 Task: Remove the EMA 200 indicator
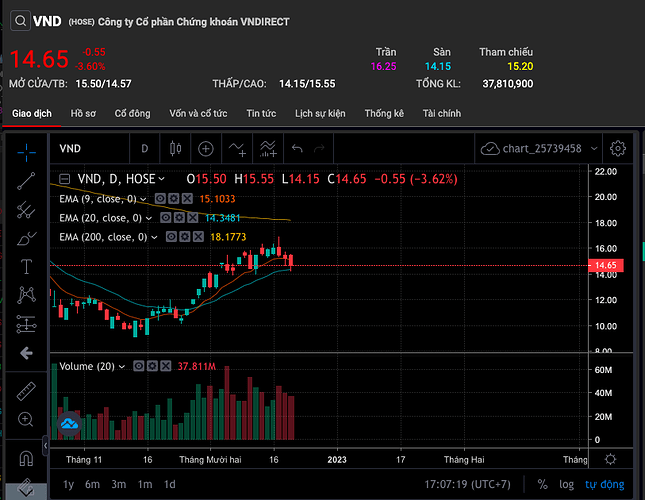(x=198, y=237)
